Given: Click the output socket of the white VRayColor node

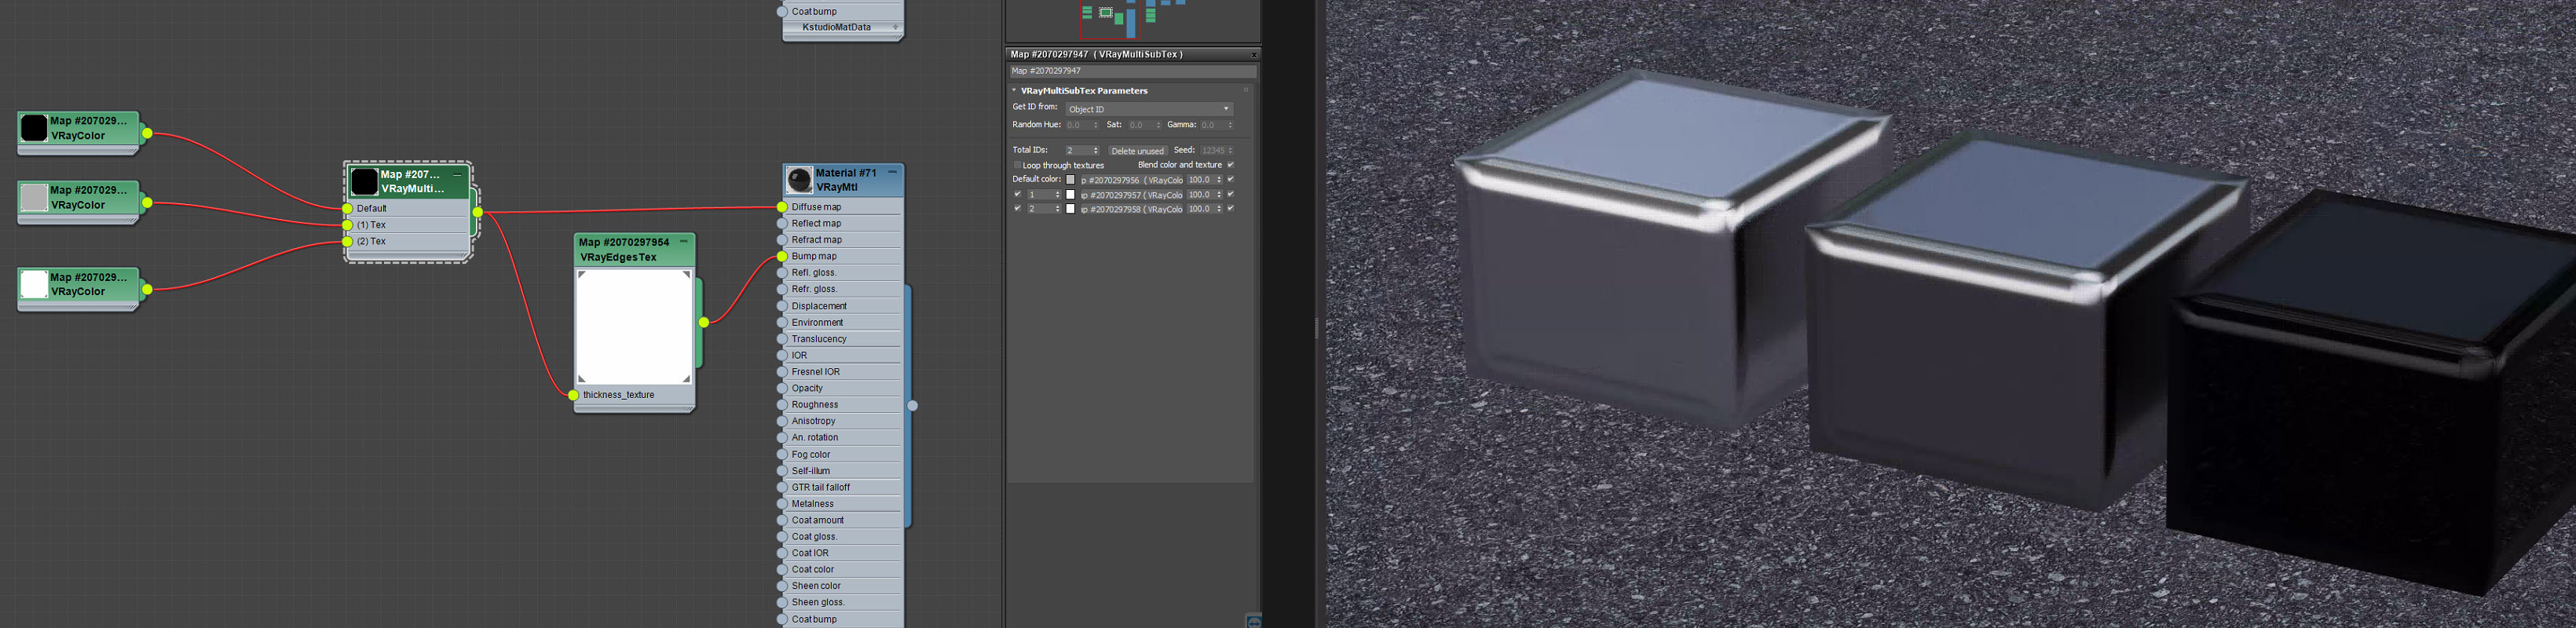Looking at the screenshot, I should click(147, 290).
